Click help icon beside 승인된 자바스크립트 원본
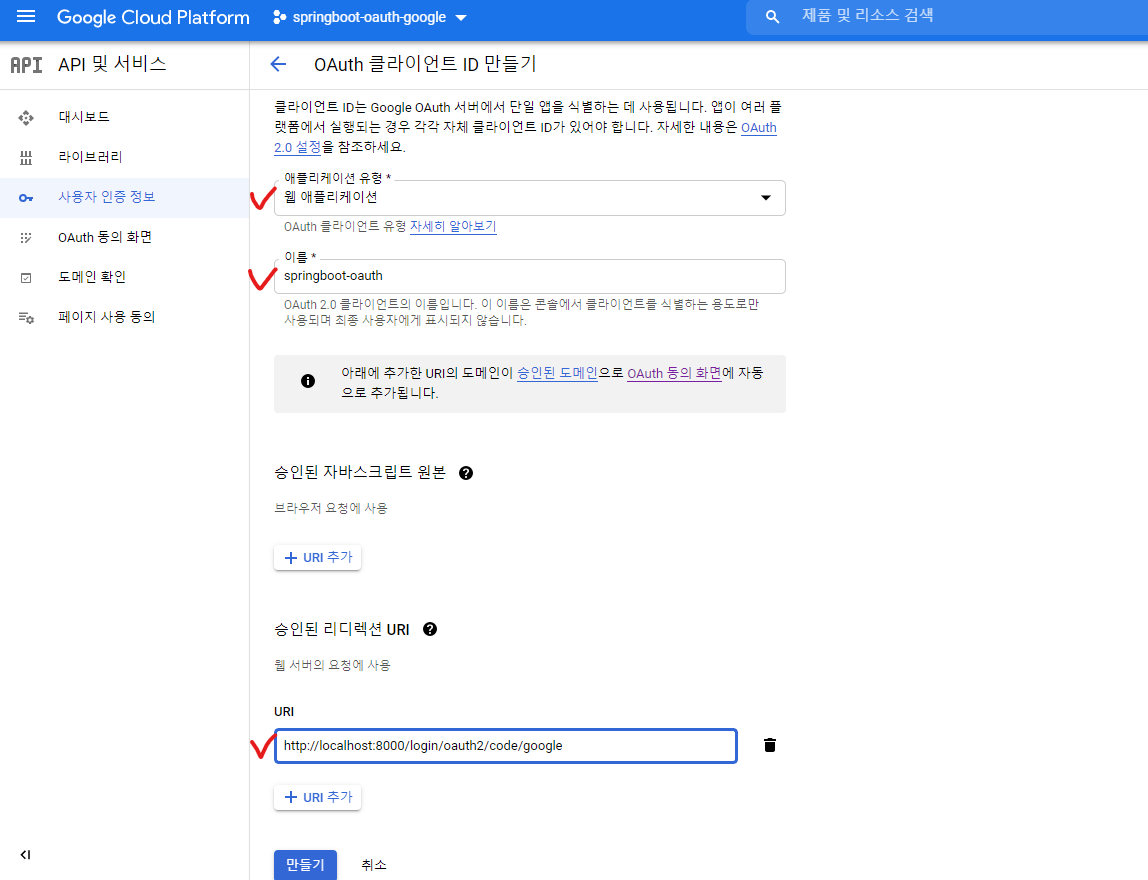 pos(466,473)
